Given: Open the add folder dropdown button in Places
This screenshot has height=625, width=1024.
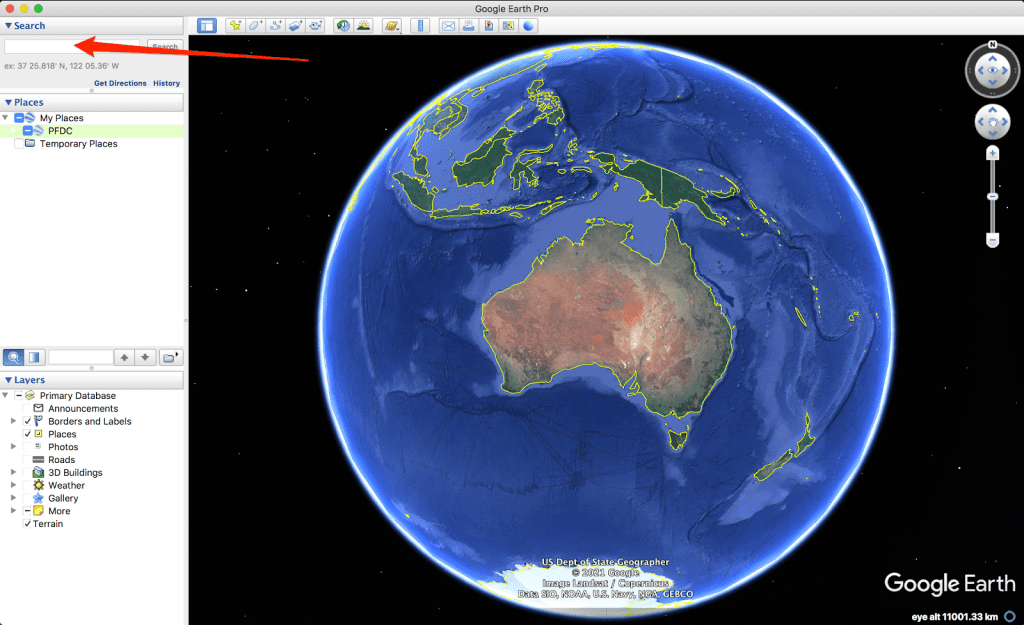Looking at the screenshot, I should (x=170, y=357).
